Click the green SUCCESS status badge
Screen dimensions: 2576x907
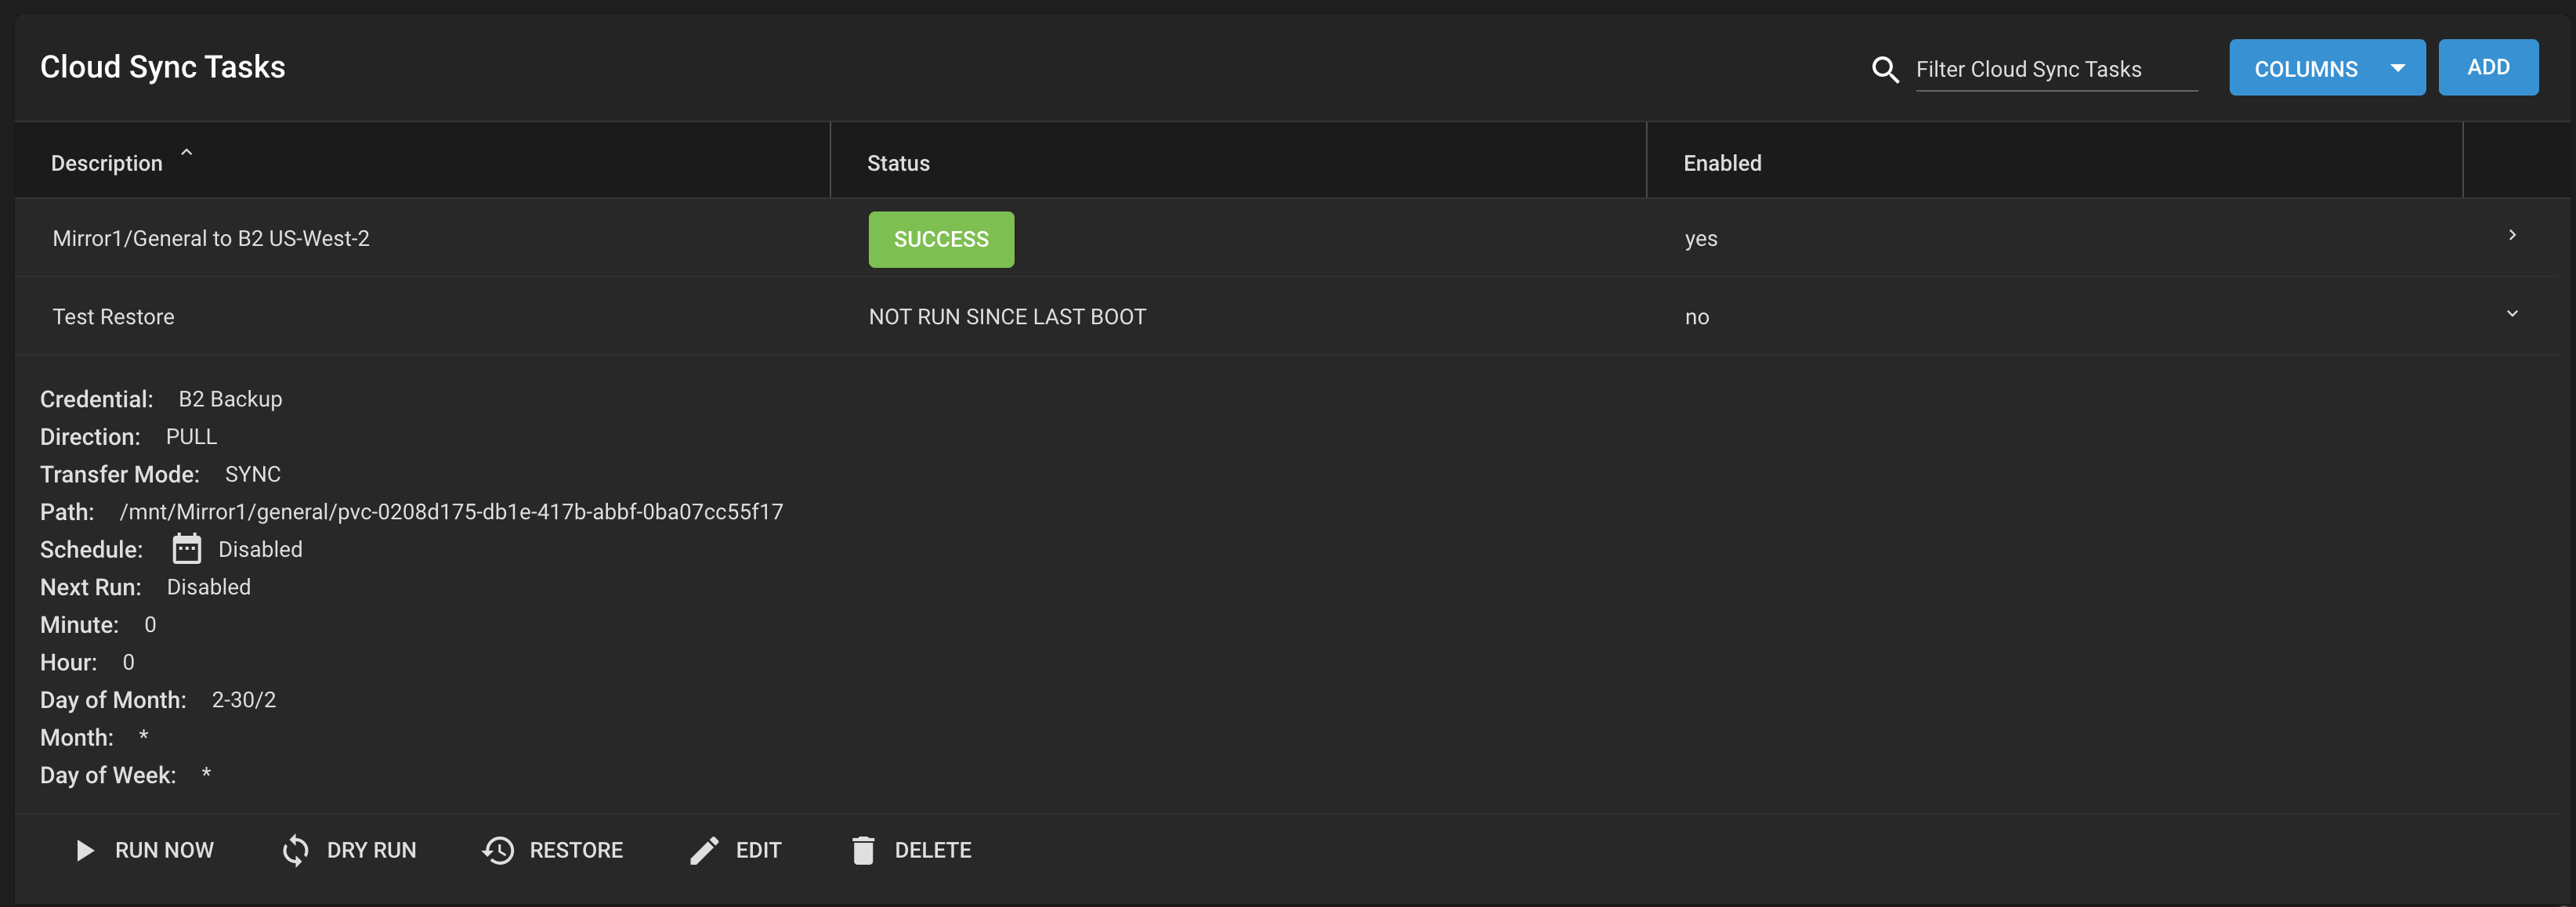(941, 239)
